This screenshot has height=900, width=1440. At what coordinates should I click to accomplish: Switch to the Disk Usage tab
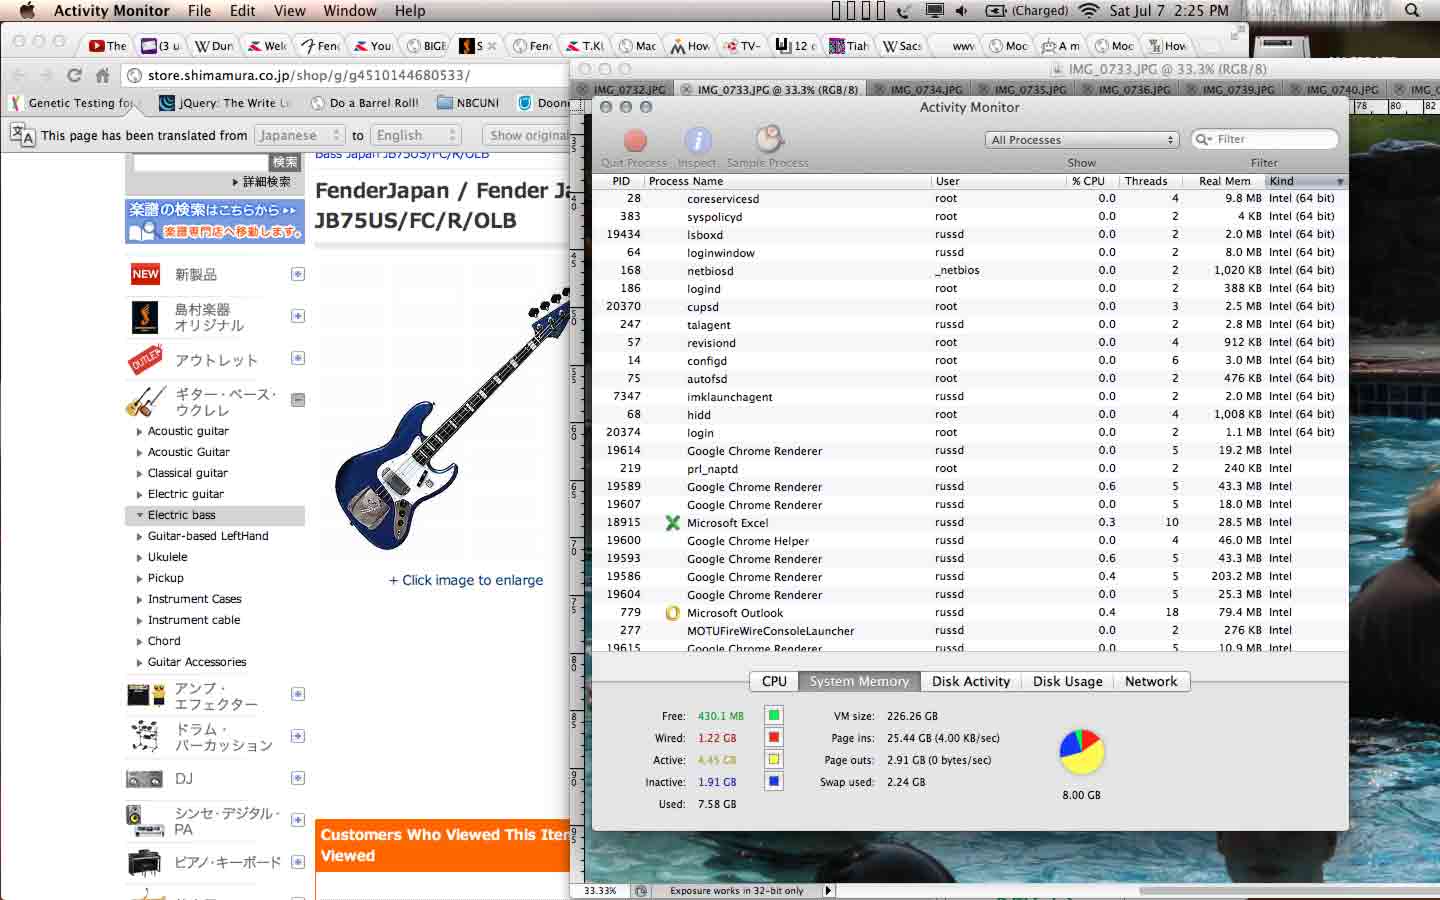point(1067,681)
